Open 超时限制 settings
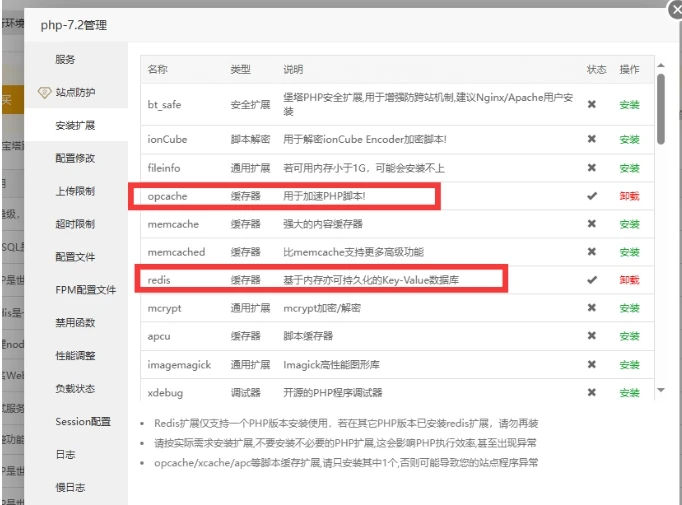 click(75, 224)
